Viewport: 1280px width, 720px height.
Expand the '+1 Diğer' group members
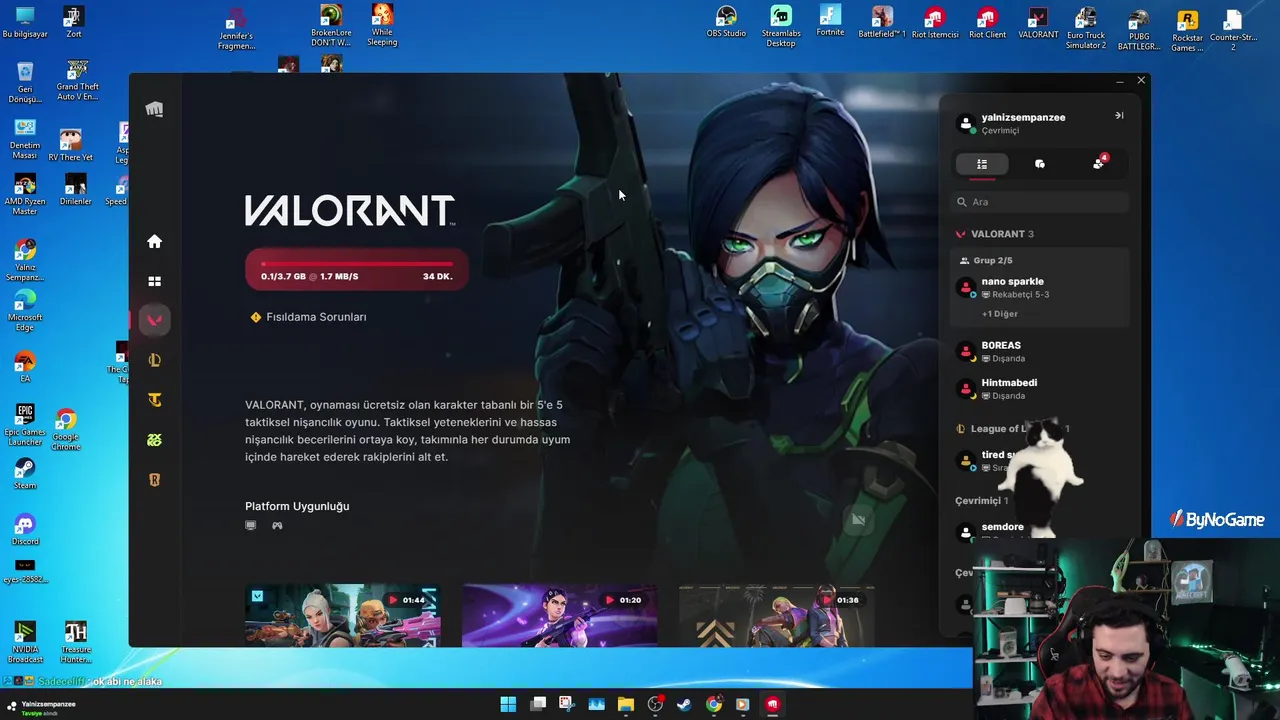coord(1000,314)
